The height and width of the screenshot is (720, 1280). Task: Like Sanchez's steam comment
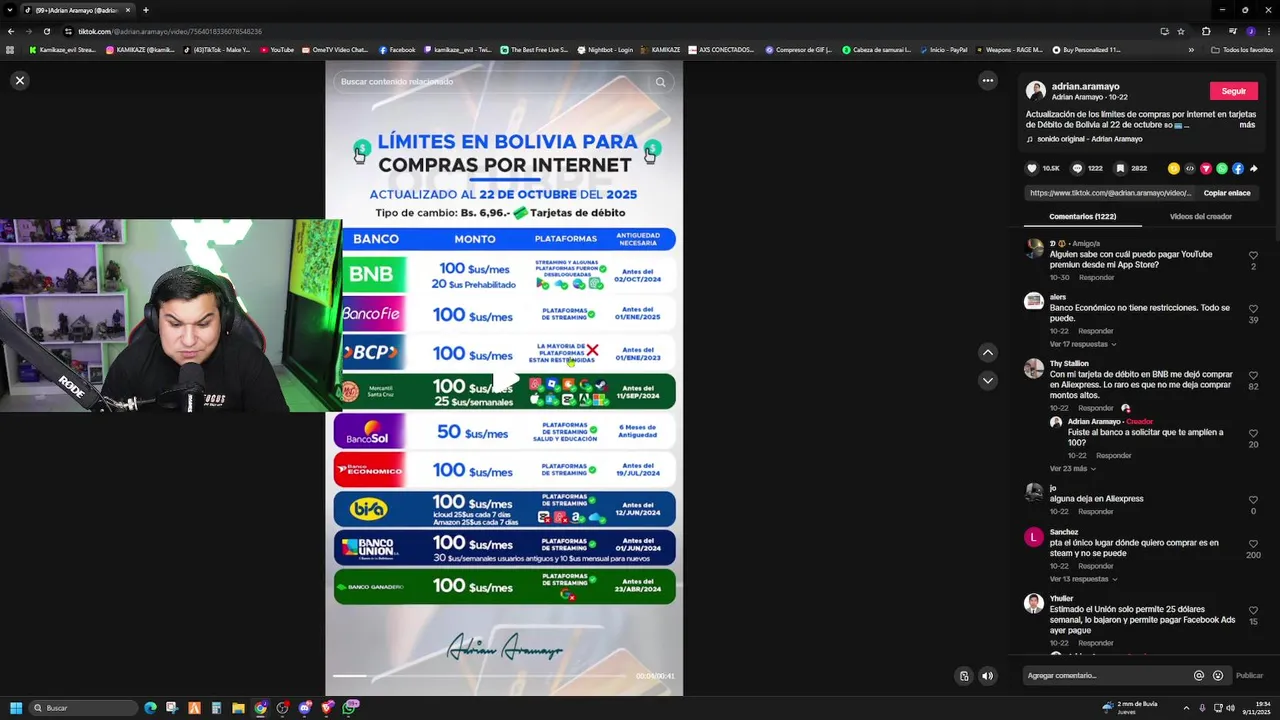click(1253, 544)
